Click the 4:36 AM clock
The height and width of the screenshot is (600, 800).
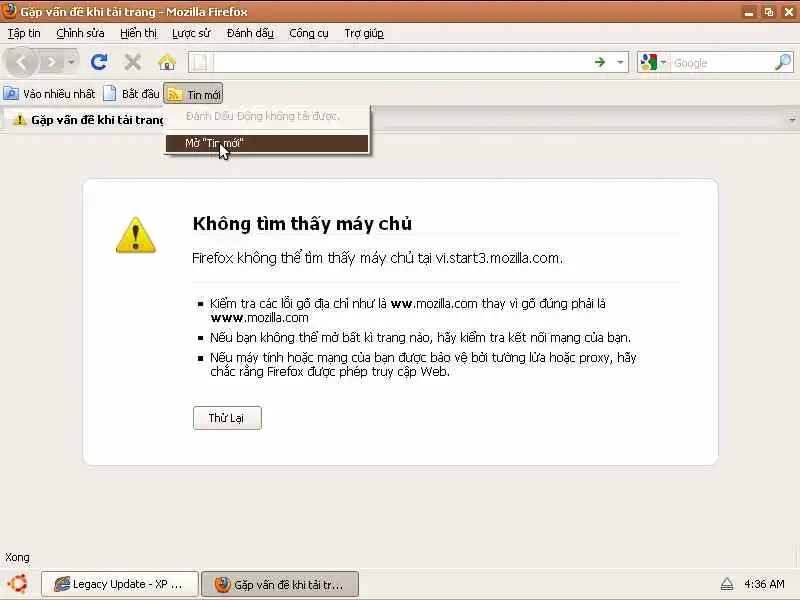pos(764,584)
